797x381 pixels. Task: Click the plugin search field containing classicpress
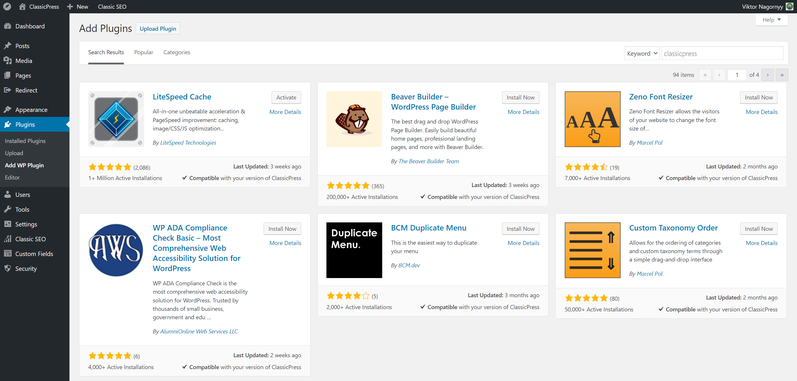(722, 53)
